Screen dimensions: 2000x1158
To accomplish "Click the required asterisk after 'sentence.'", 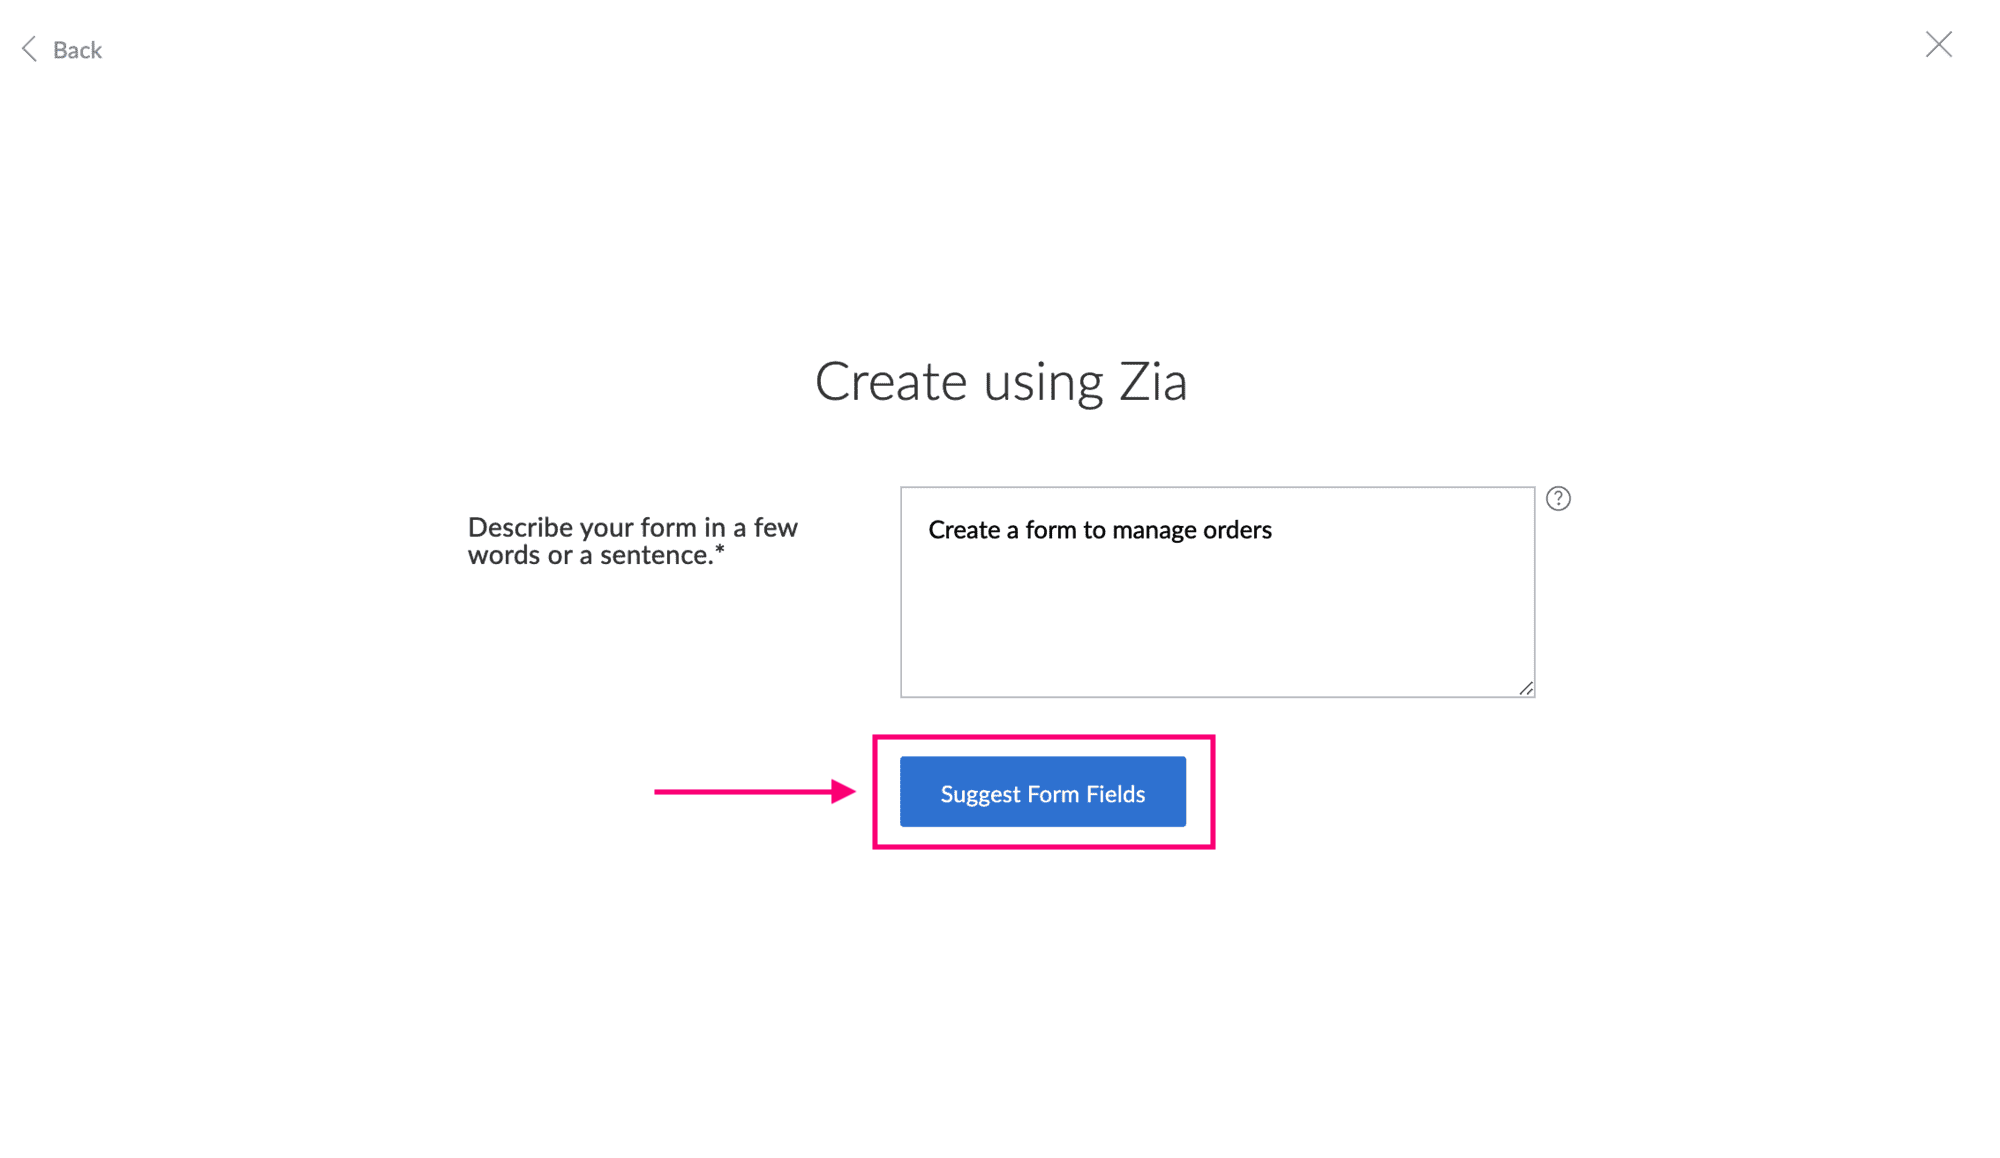I will coord(719,550).
